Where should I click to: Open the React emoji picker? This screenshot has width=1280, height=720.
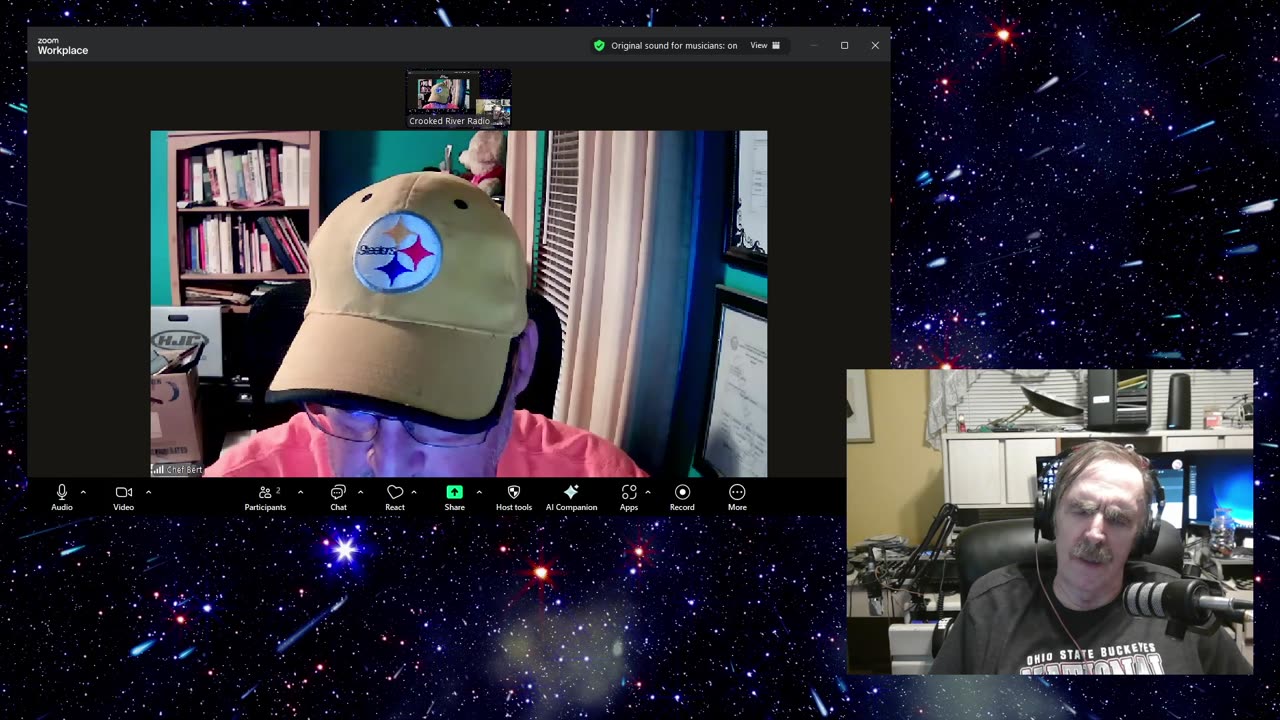click(395, 497)
